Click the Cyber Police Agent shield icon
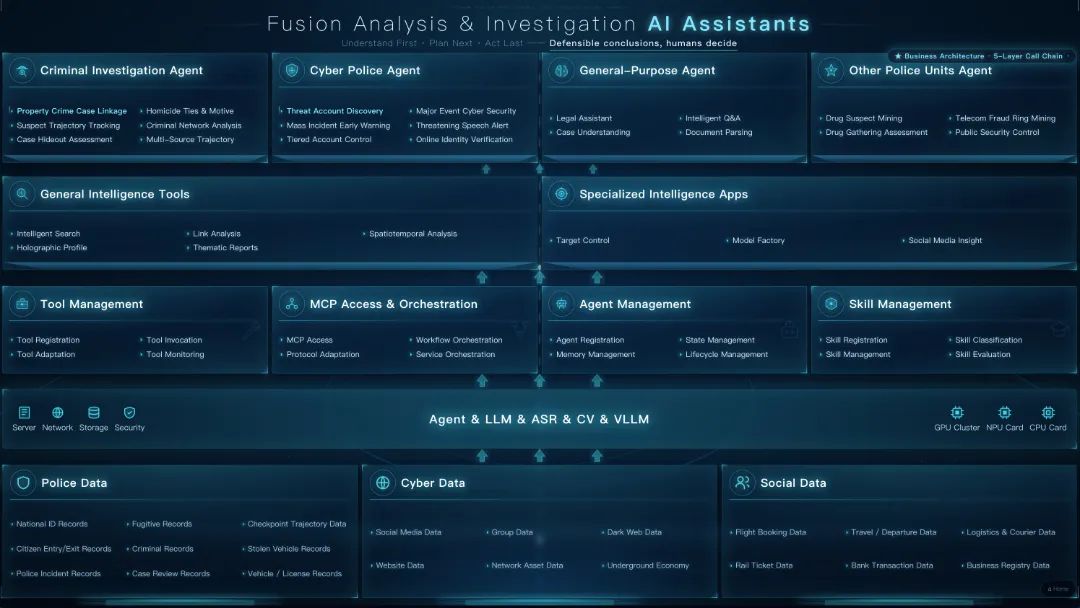This screenshot has width=1080, height=608. pos(292,70)
